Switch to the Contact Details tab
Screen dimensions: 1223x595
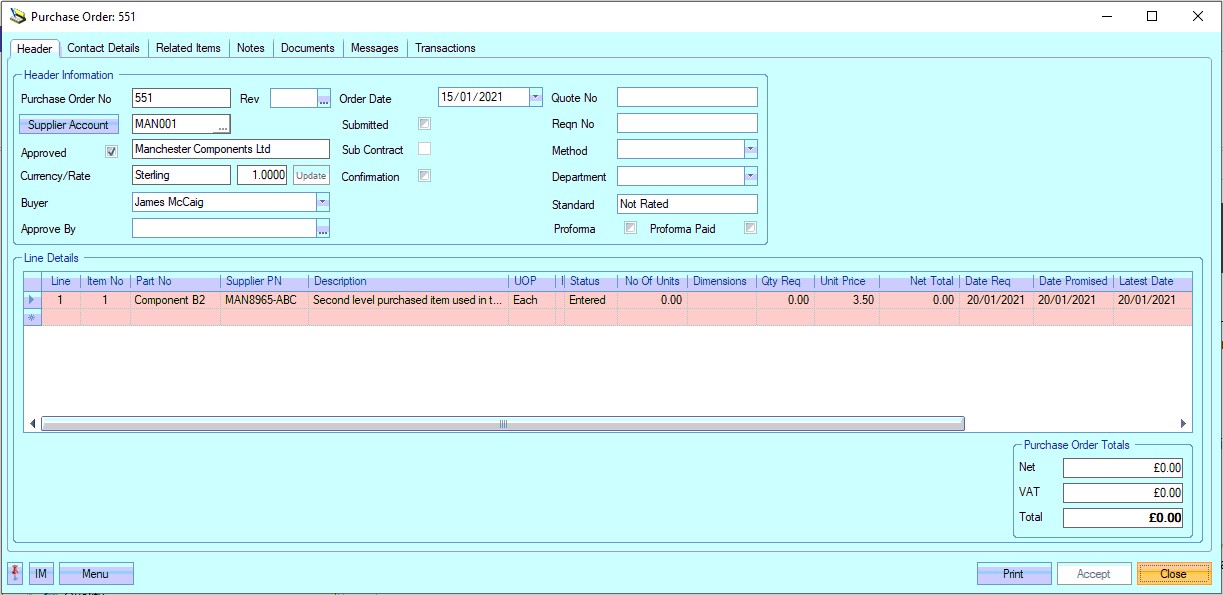103,48
